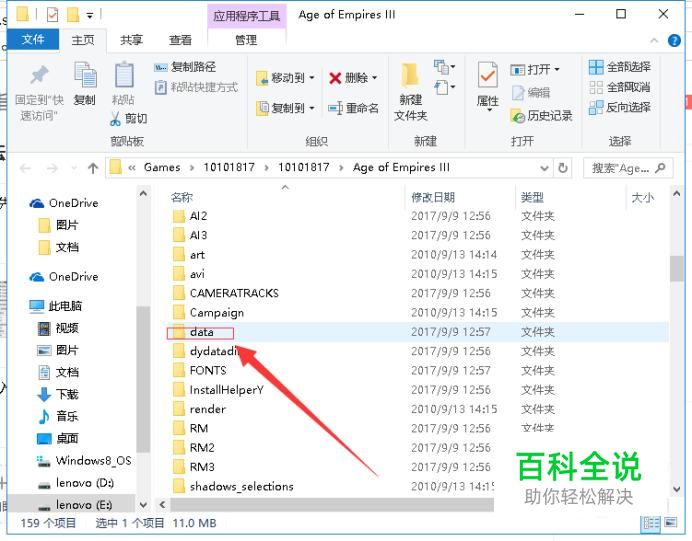Open lenovo (D:) drive in navigation pane

(75, 483)
